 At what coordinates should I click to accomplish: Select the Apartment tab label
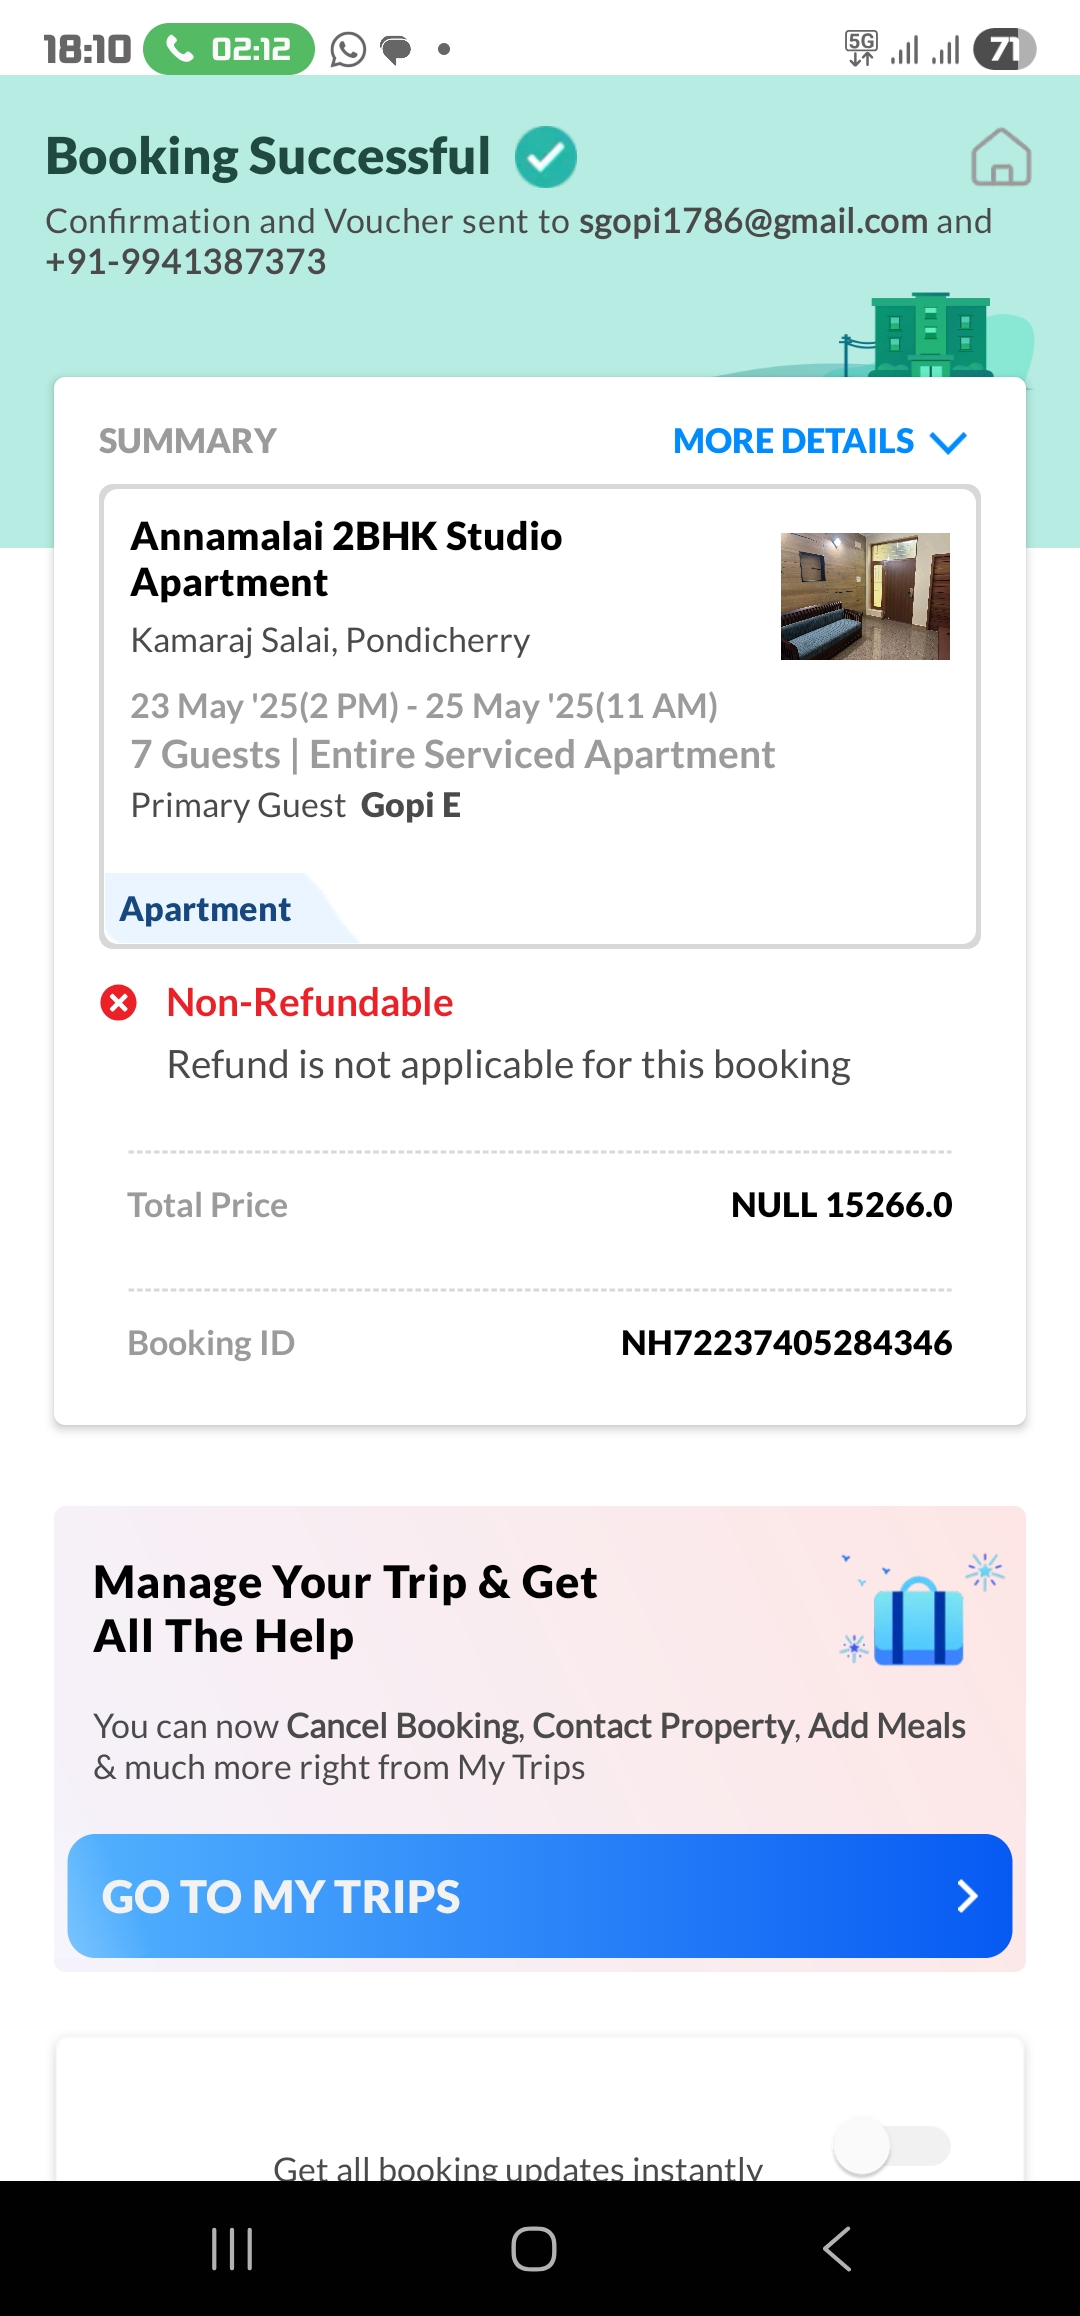click(206, 909)
